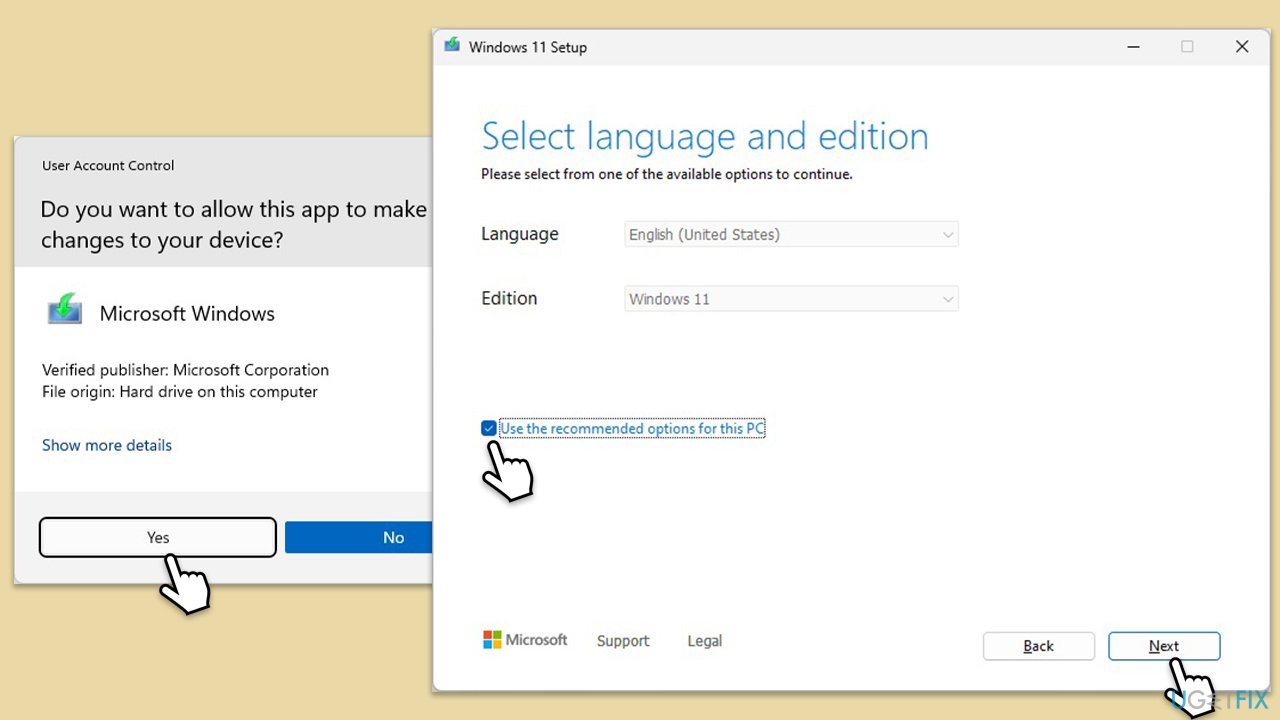This screenshot has height=720, width=1280.
Task: Minimize the Windows 11 Setup window
Action: pos(1133,47)
